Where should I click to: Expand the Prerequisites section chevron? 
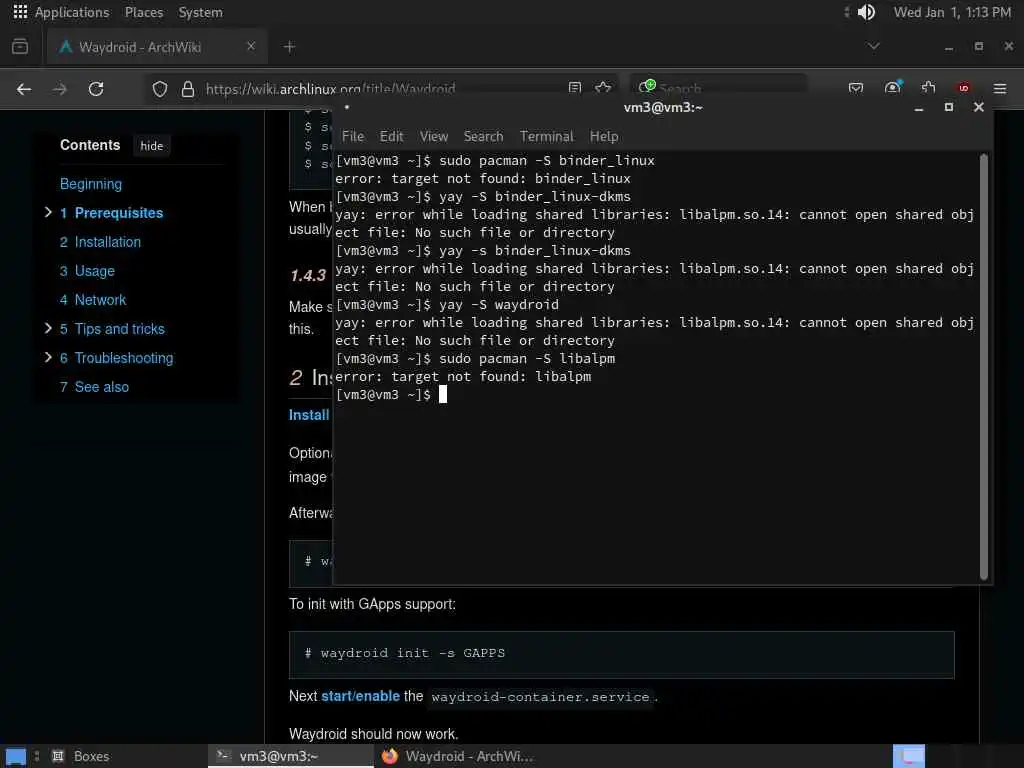(48, 212)
